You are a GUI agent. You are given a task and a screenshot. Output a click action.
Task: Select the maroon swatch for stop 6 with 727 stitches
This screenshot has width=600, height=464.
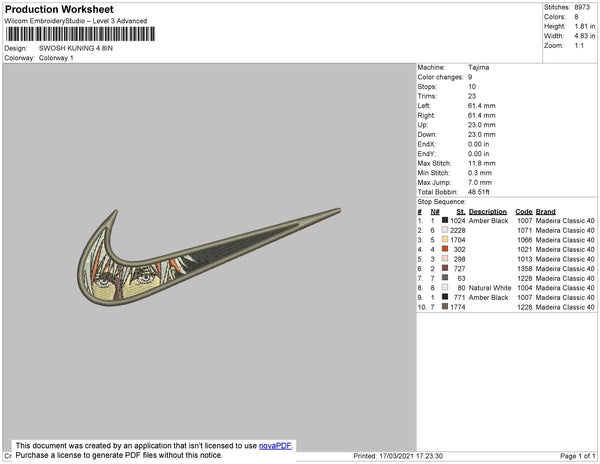coord(445,268)
